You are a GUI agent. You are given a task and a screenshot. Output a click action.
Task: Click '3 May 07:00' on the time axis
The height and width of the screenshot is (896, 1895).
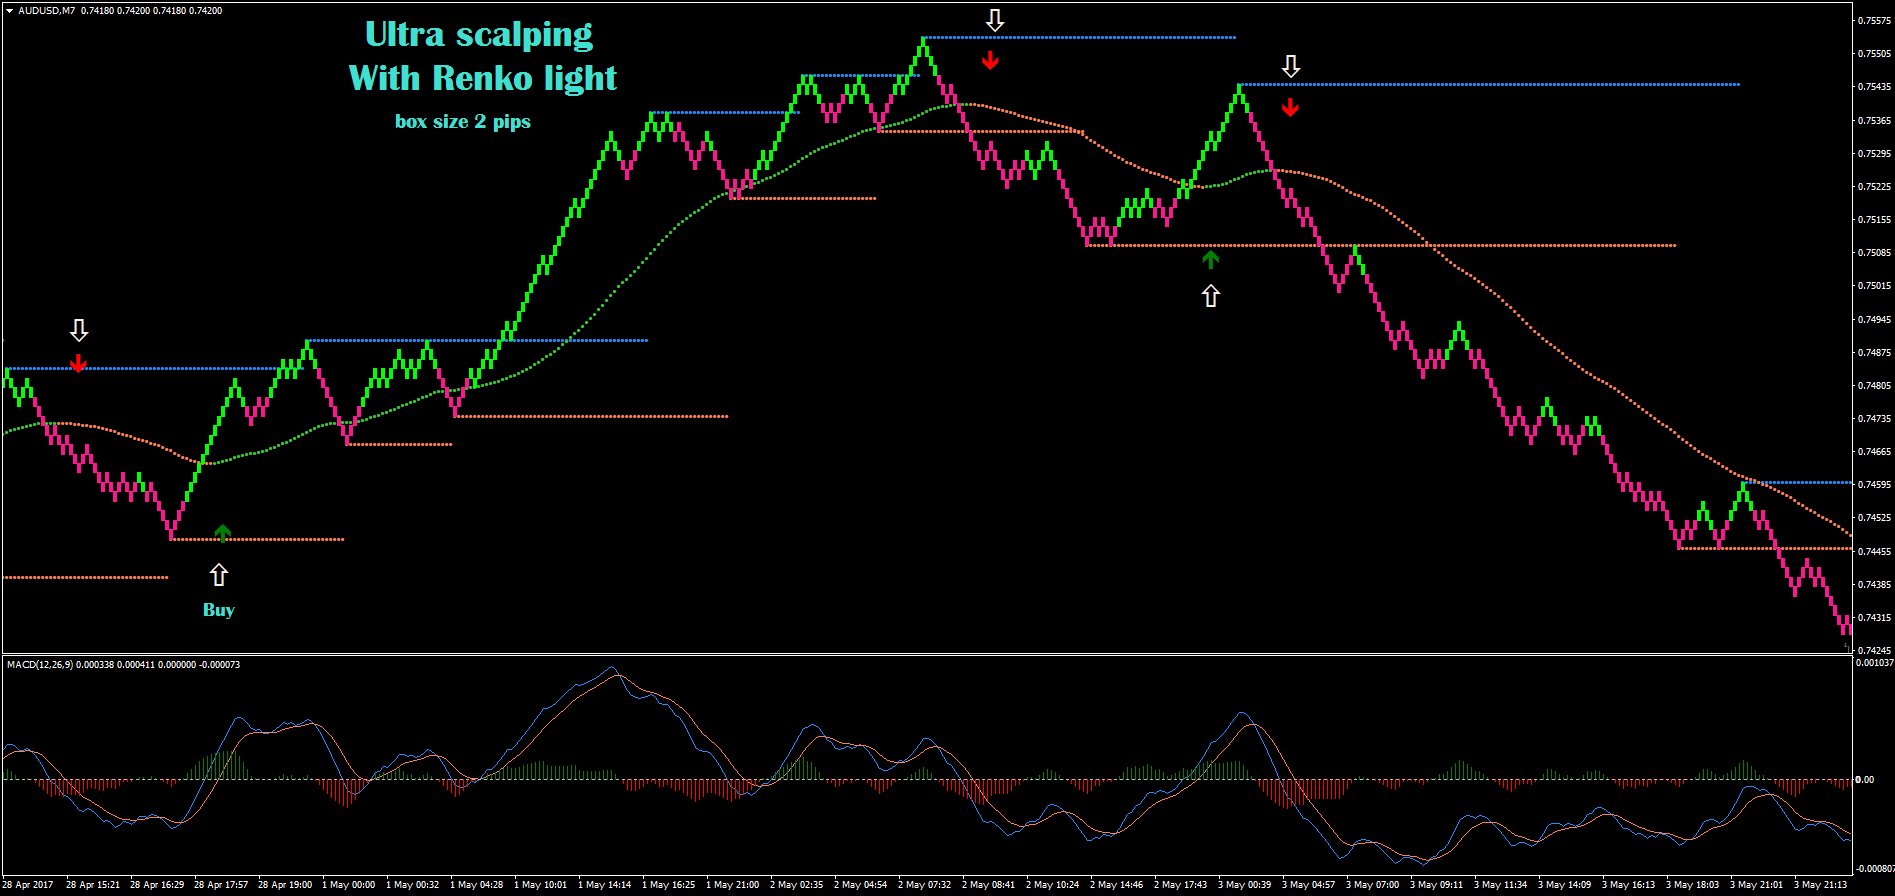coord(1373,885)
